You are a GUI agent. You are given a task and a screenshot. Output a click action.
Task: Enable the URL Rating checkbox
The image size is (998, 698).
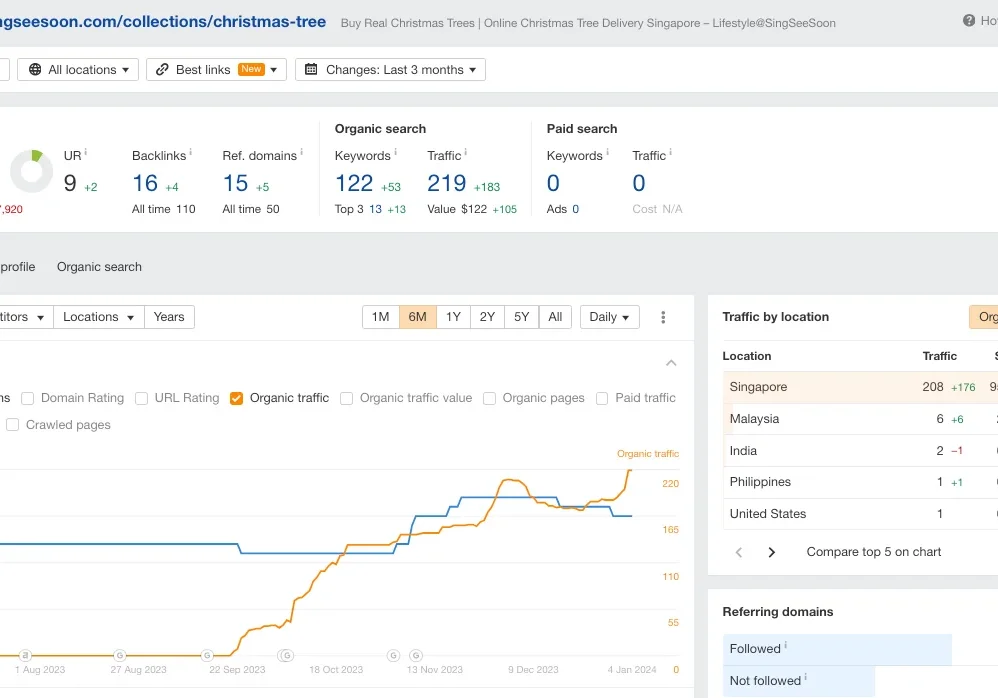point(142,398)
